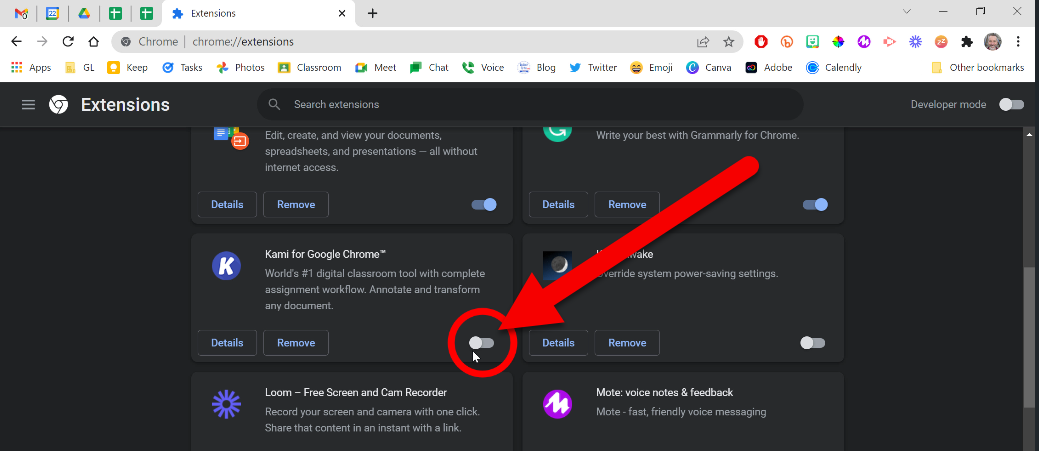Open Details for Kami extension

227,342
